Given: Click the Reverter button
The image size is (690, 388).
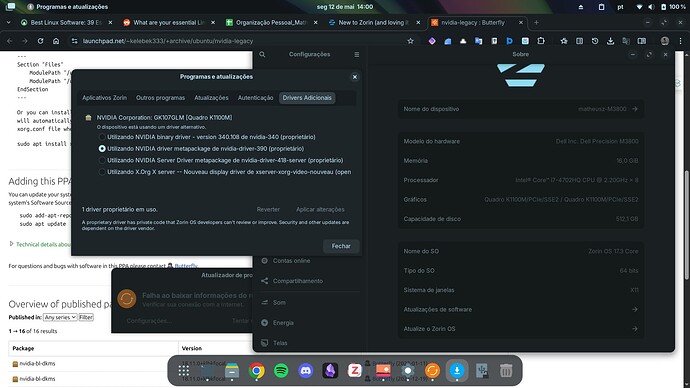Looking at the screenshot, I should click(268, 209).
